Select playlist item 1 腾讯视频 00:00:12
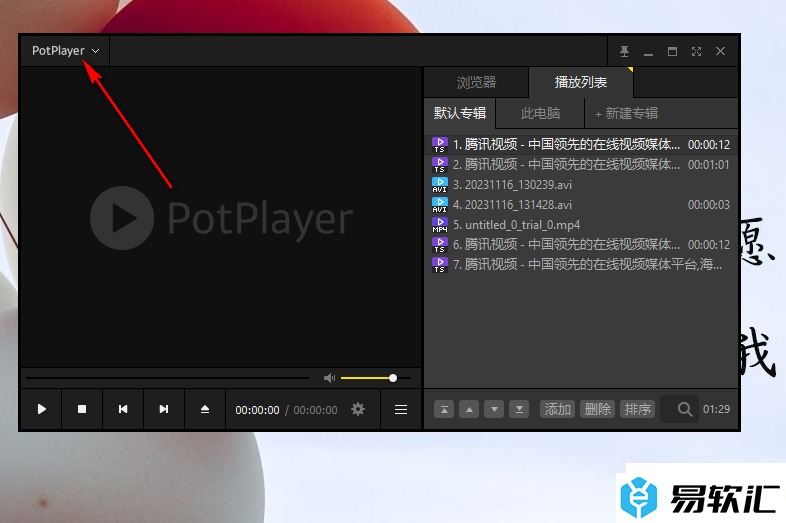Screen dimensions: 786x523 point(581,145)
